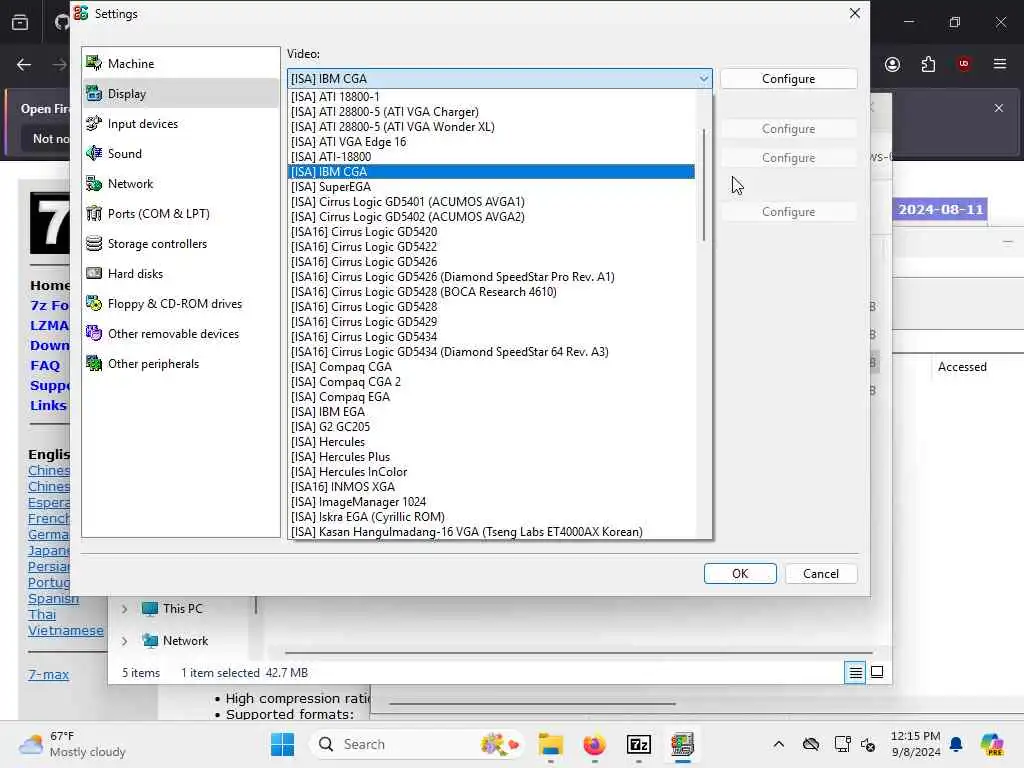Open Input devices settings
This screenshot has width=1024, height=768.
click(181, 123)
